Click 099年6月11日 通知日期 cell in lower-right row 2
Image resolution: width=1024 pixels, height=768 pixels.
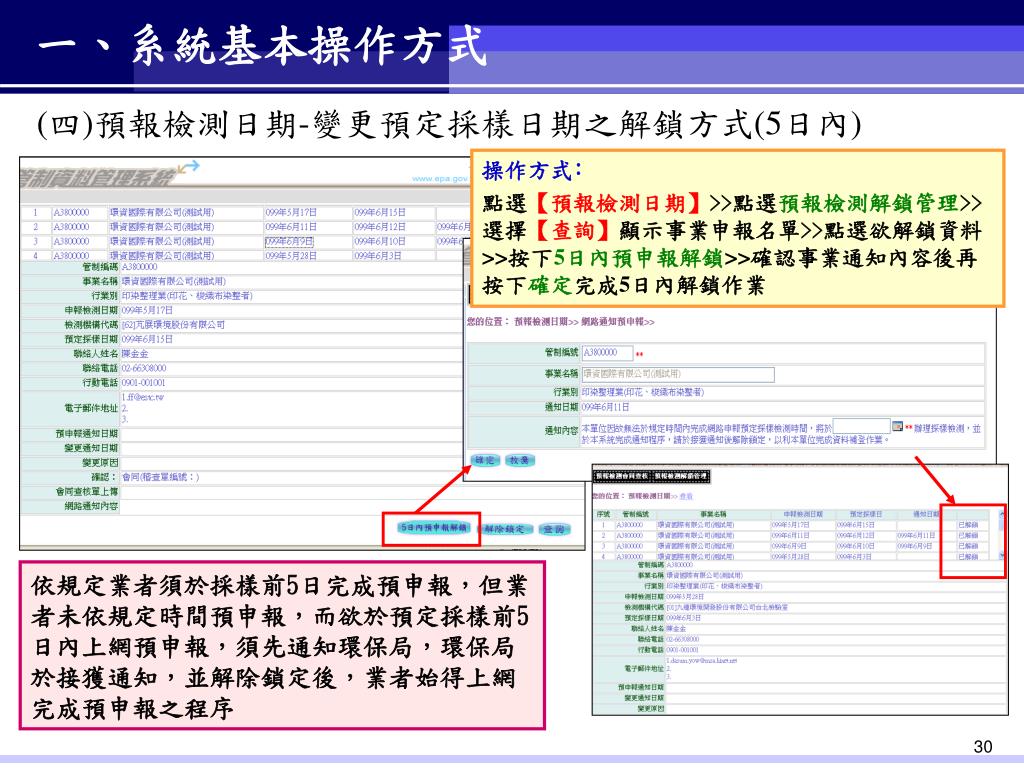point(916,536)
